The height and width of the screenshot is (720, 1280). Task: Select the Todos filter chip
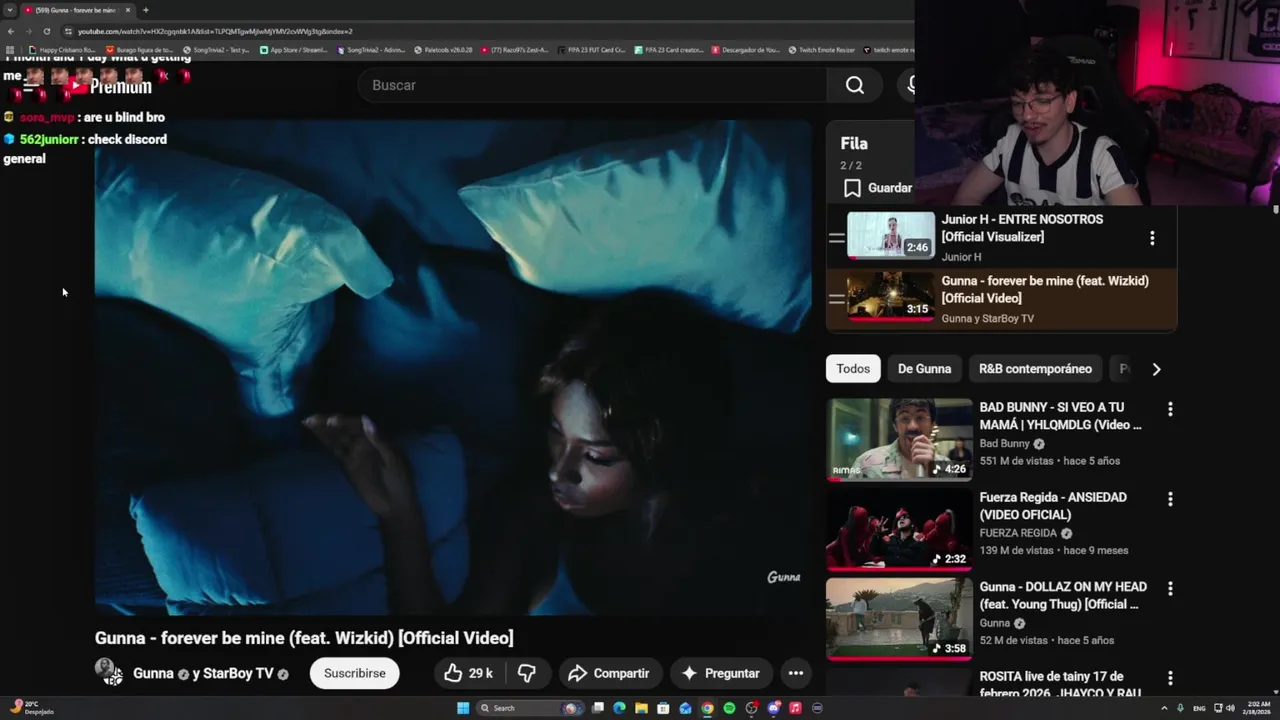tap(853, 369)
